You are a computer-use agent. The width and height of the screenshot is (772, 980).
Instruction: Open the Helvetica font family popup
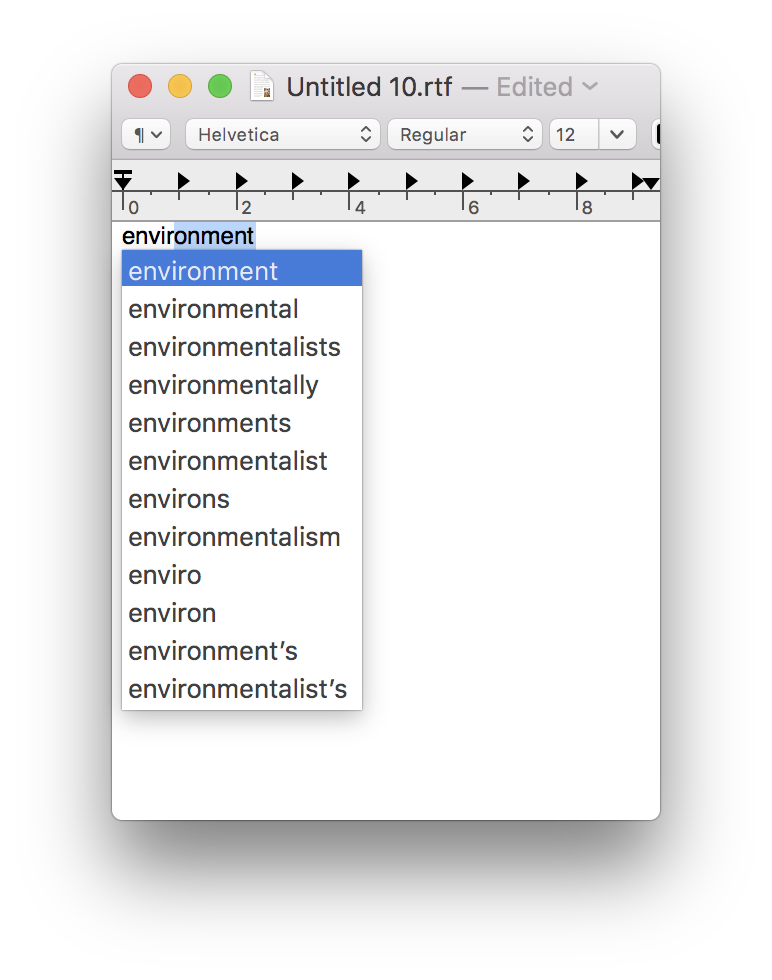(x=283, y=134)
